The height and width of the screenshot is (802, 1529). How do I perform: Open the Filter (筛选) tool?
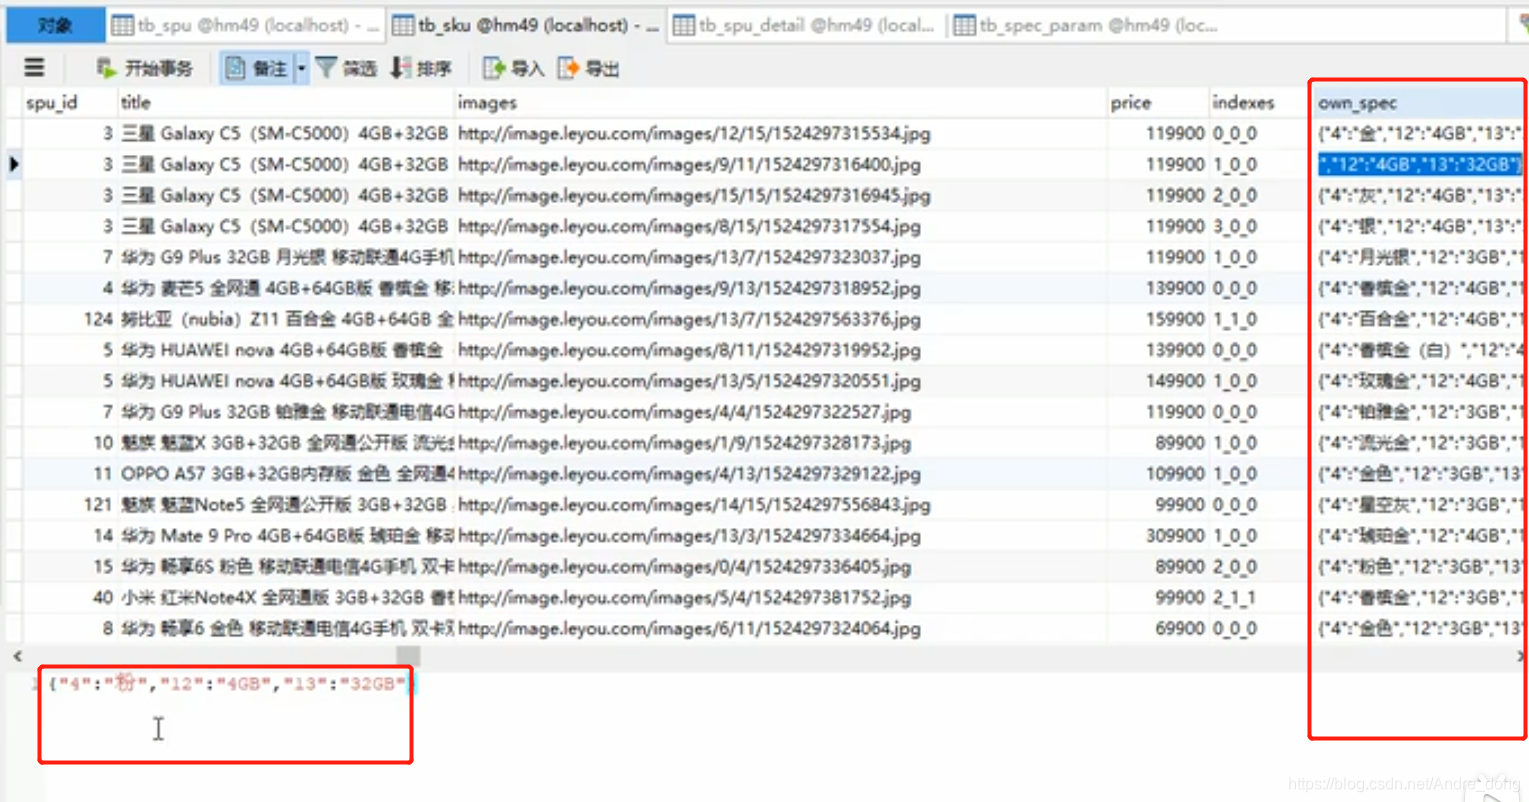point(346,68)
